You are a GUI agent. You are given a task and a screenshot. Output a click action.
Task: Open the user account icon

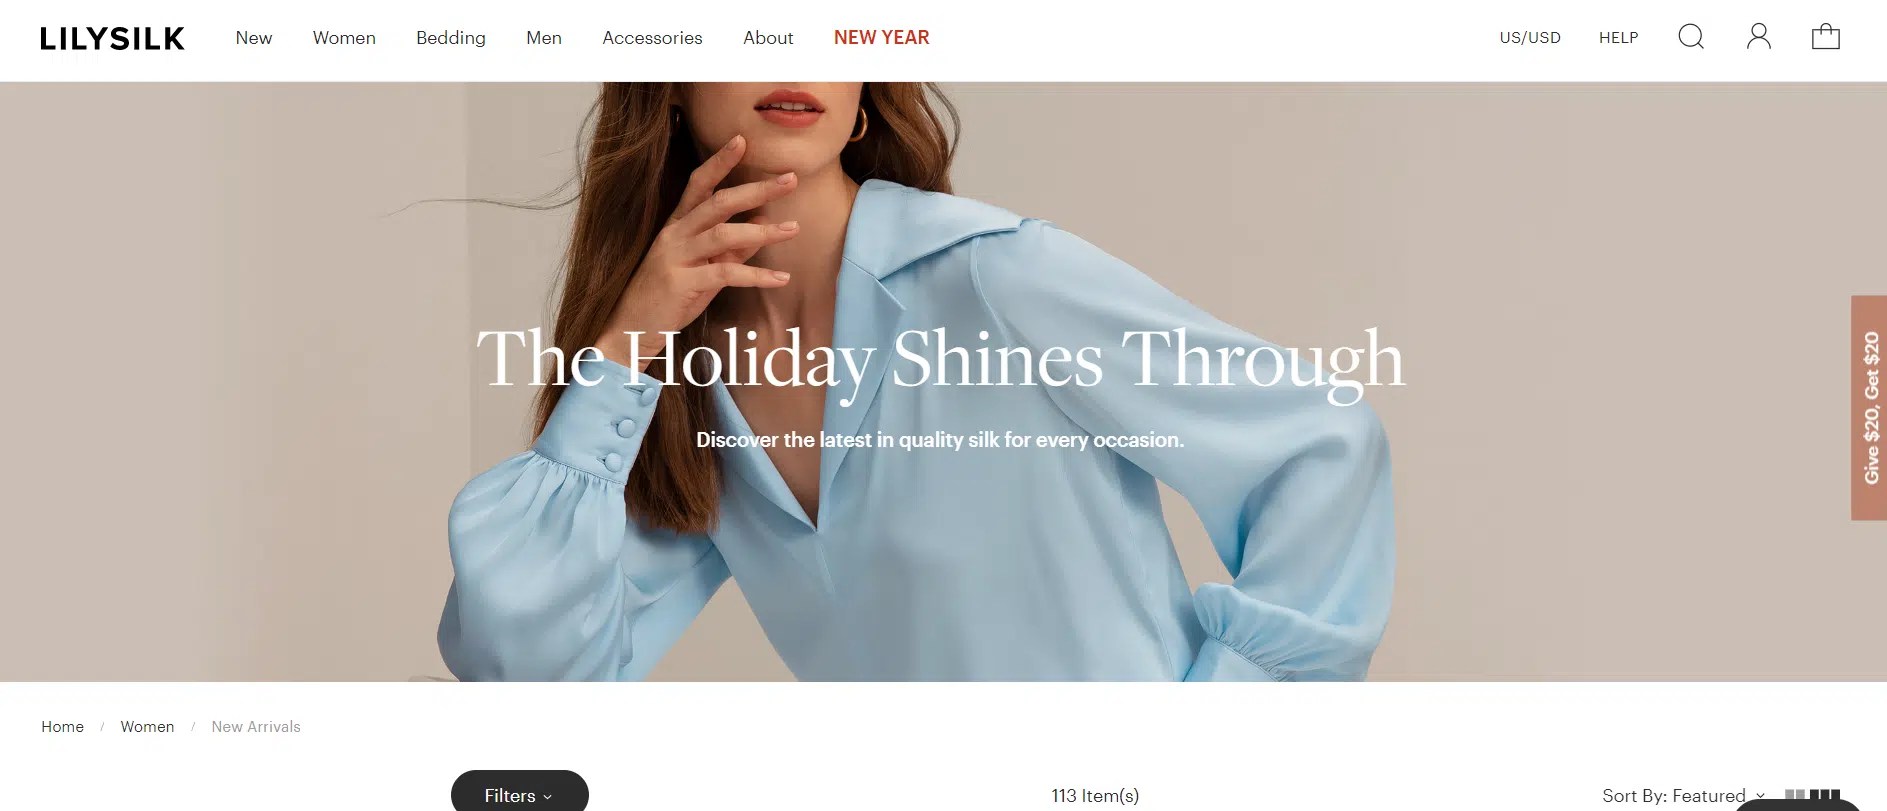tap(1759, 37)
